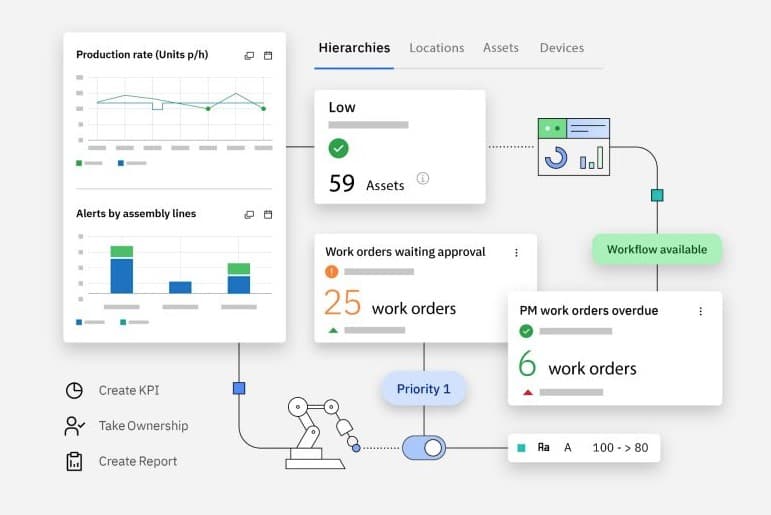Viewport: 771px width, 515px height.
Task: Switch to the Hierarchies tab
Action: (354, 48)
